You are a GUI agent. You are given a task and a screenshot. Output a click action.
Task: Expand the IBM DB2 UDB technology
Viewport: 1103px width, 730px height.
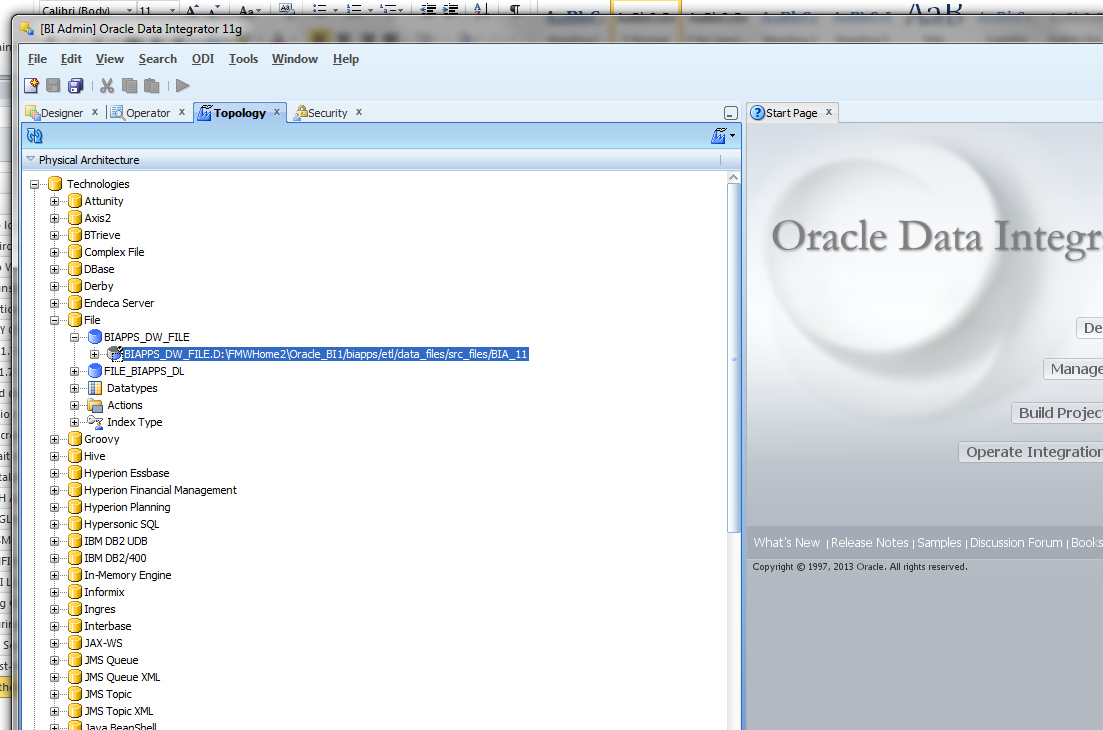pos(54,542)
